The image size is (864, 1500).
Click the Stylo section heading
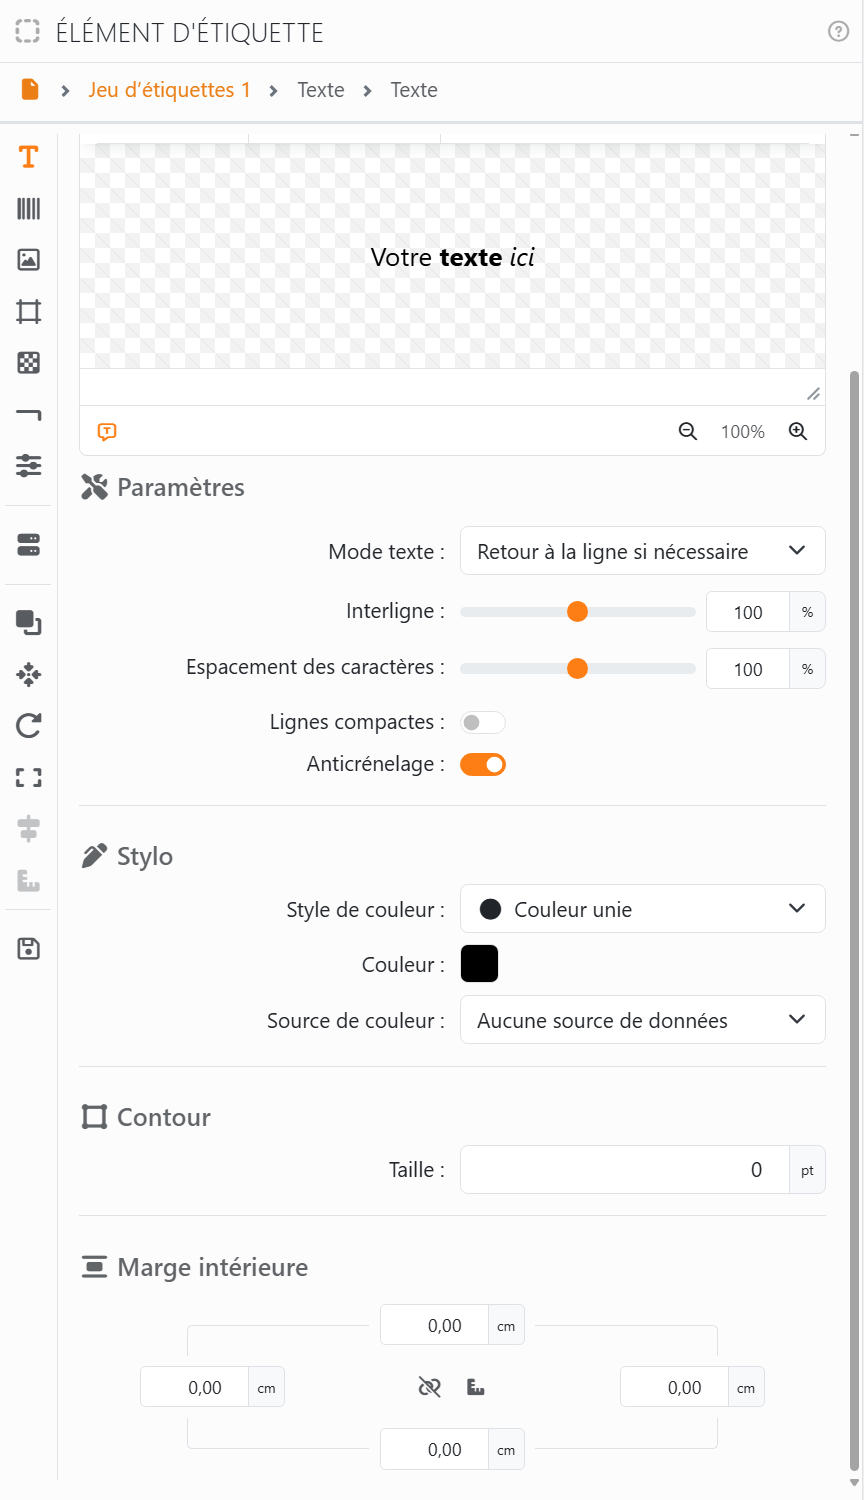tap(145, 856)
